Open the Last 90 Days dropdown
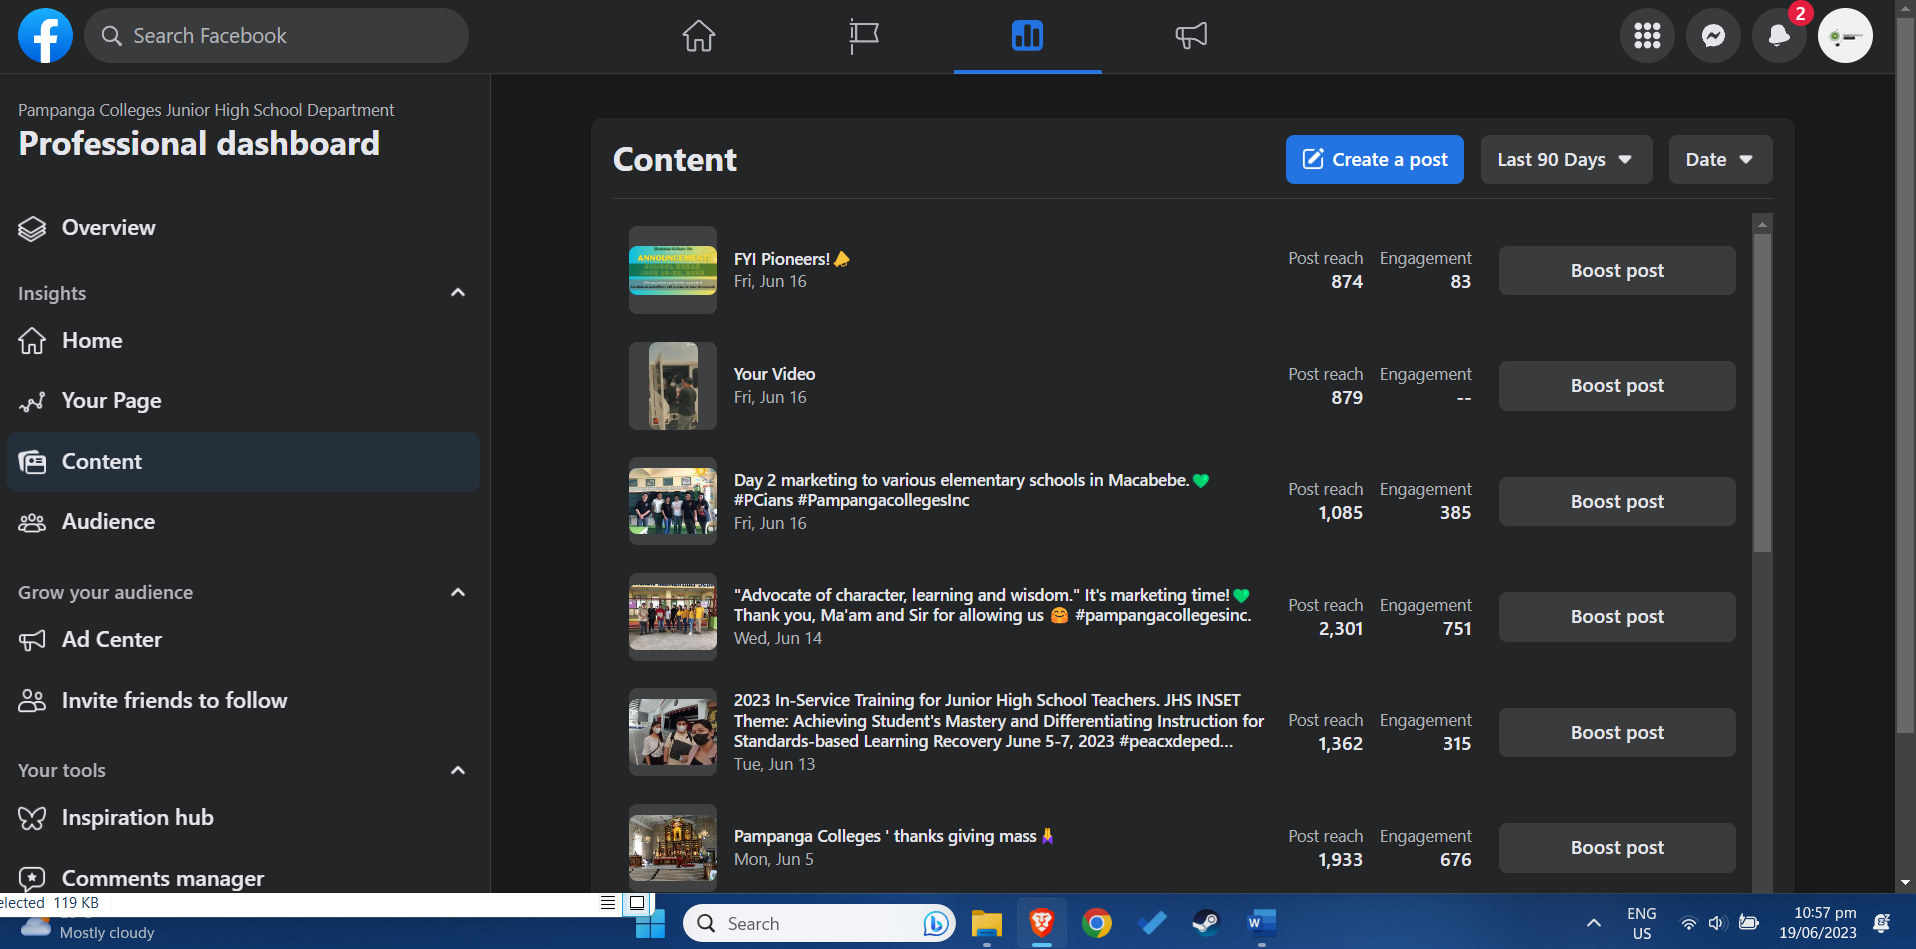This screenshot has width=1916, height=949. point(1566,160)
